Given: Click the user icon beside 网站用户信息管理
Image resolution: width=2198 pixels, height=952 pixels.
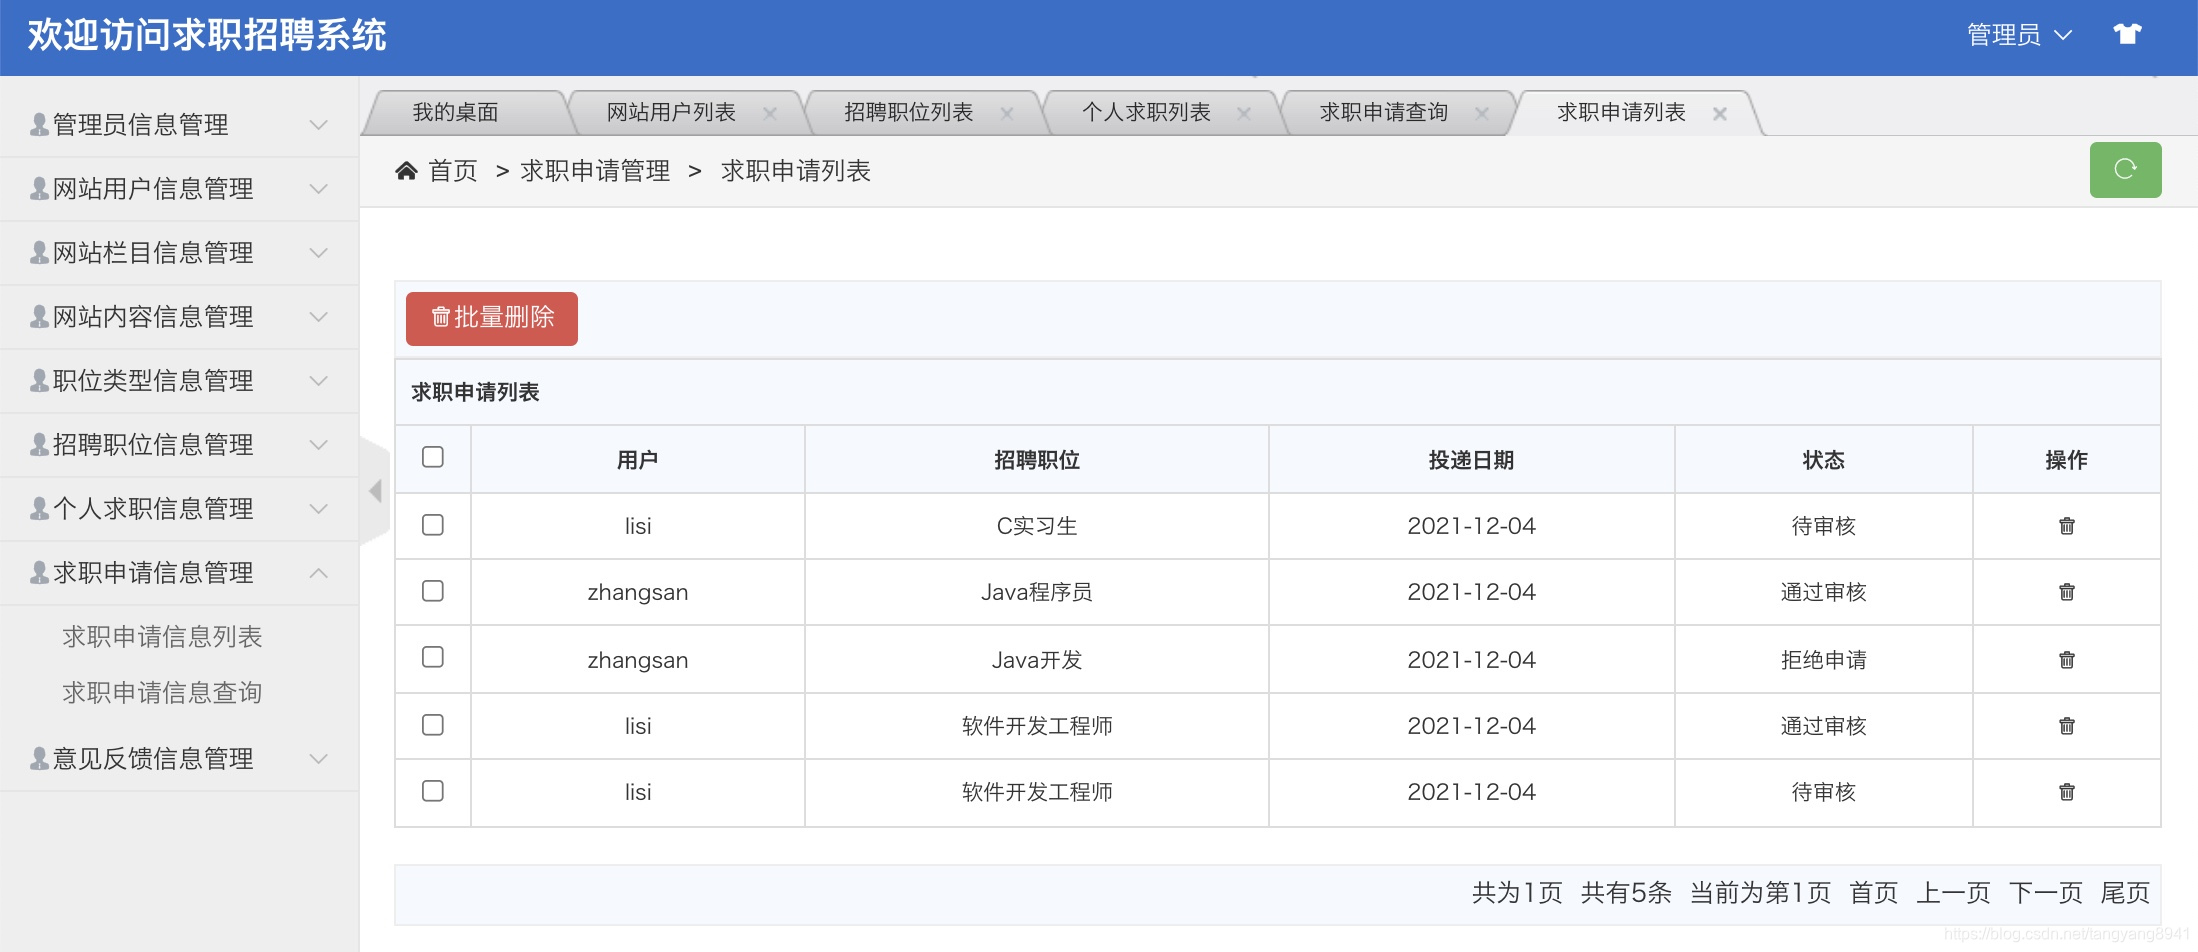Looking at the screenshot, I should (40, 188).
